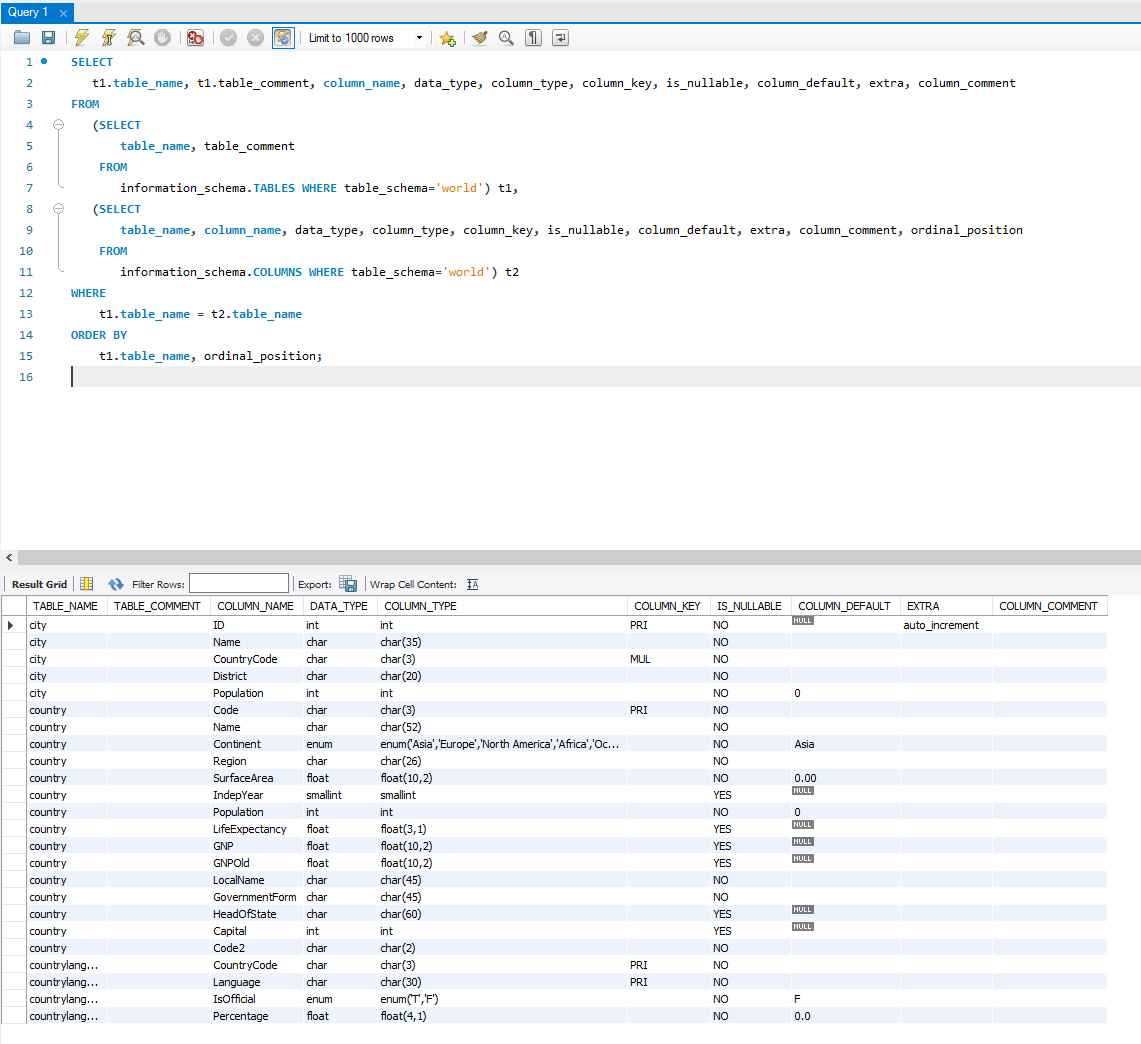Select the auto_increment cell

click(x=946, y=625)
